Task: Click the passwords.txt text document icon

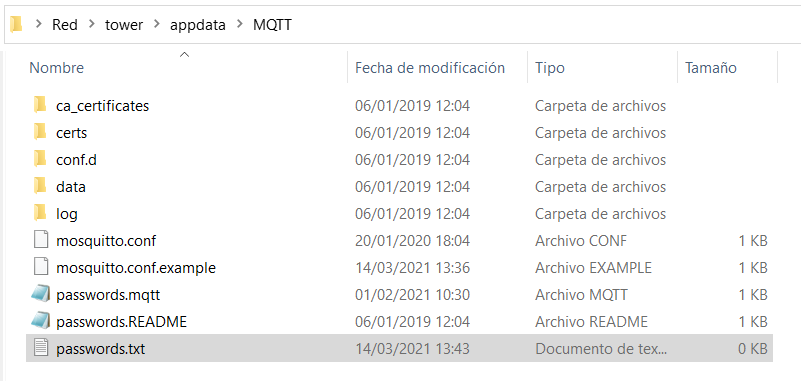Action: click(41, 349)
